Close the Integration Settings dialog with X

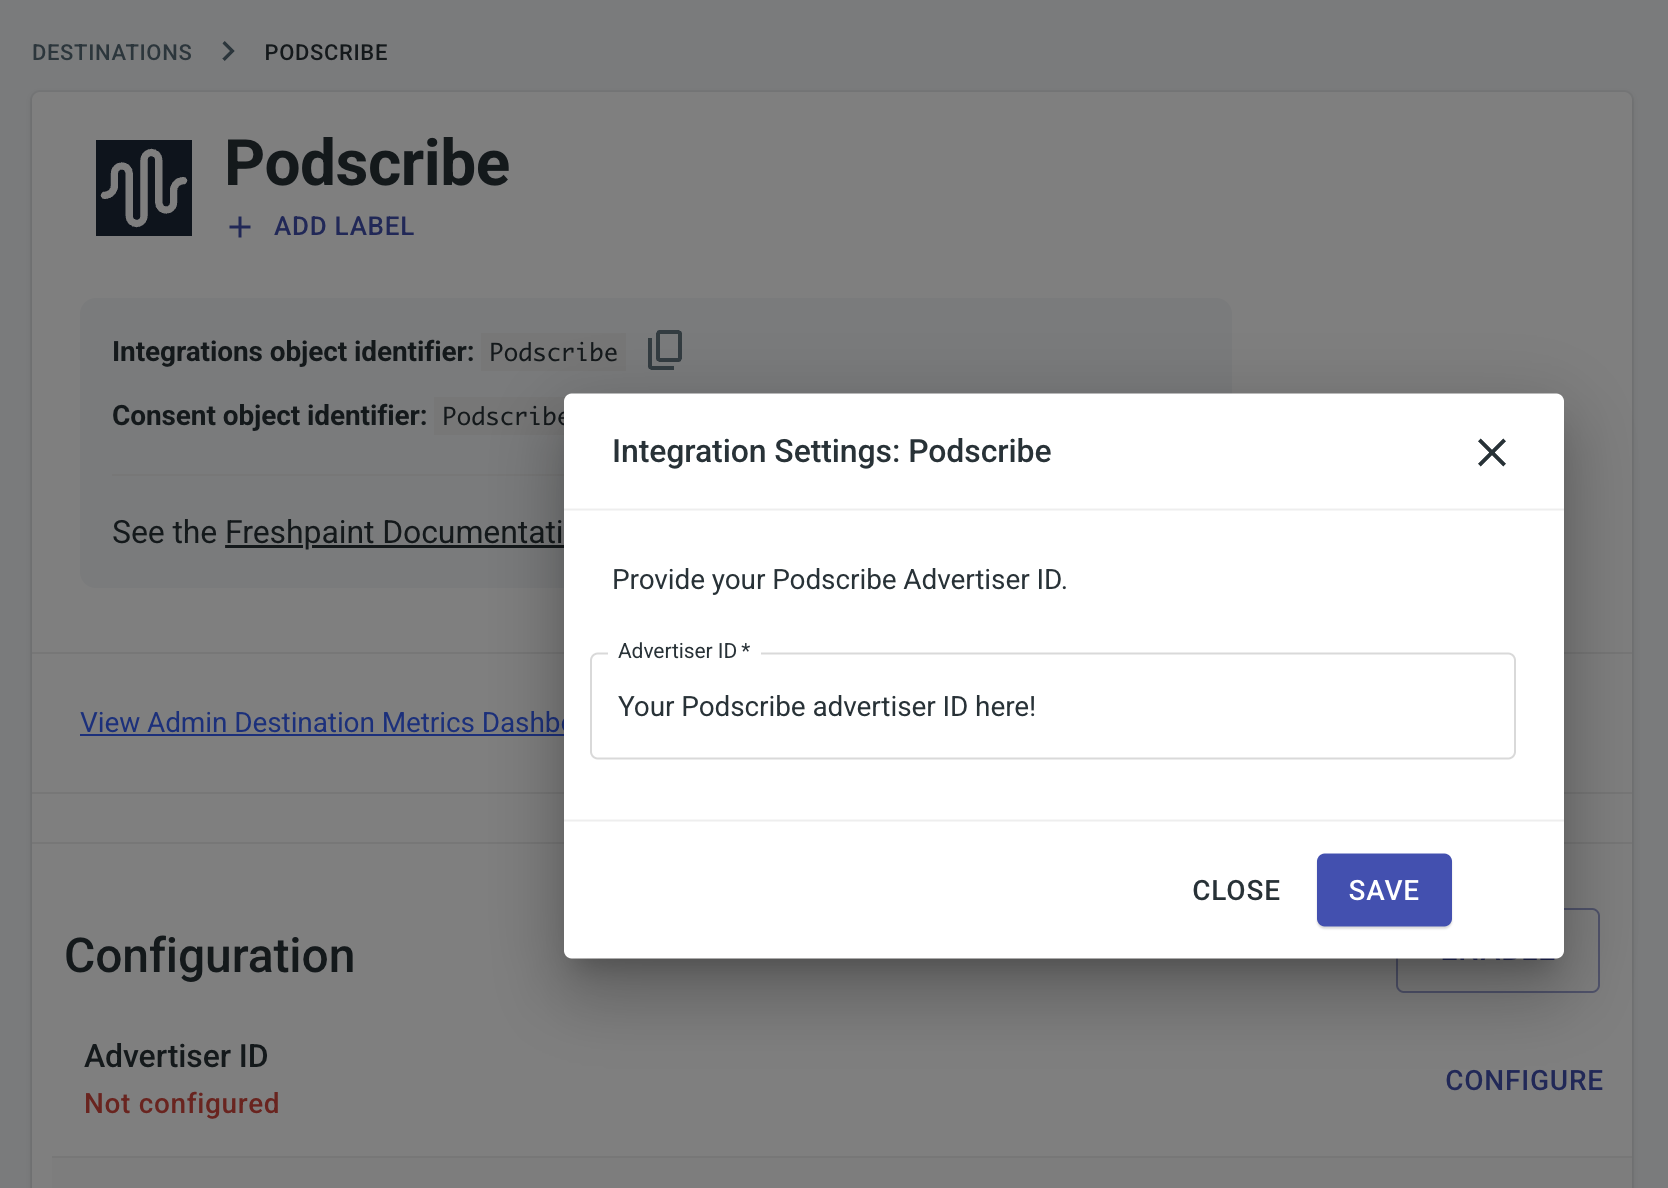pos(1491,452)
